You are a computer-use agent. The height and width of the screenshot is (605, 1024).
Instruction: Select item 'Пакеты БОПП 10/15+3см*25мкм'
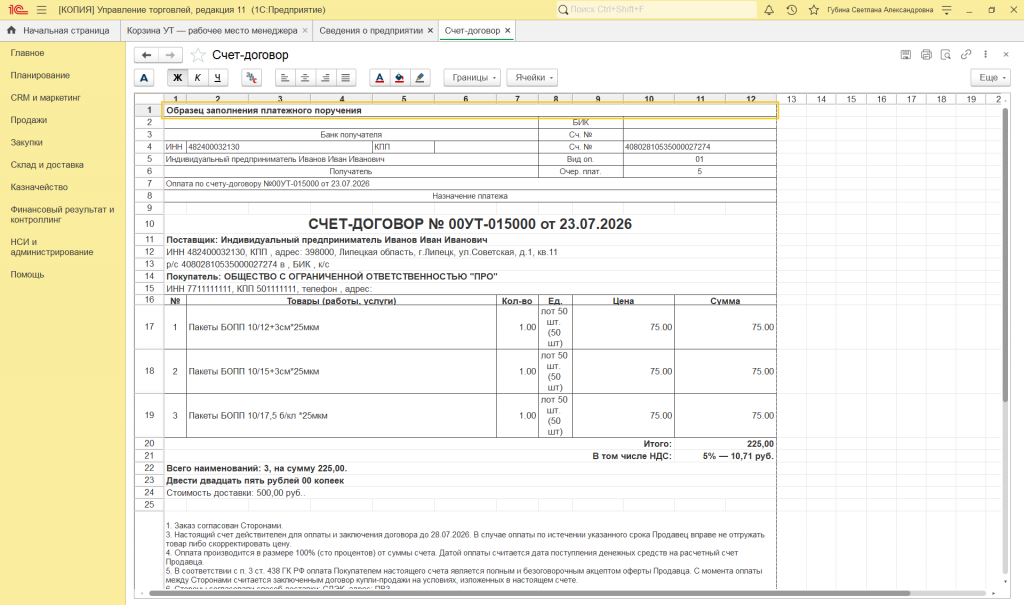pos(341,371)
